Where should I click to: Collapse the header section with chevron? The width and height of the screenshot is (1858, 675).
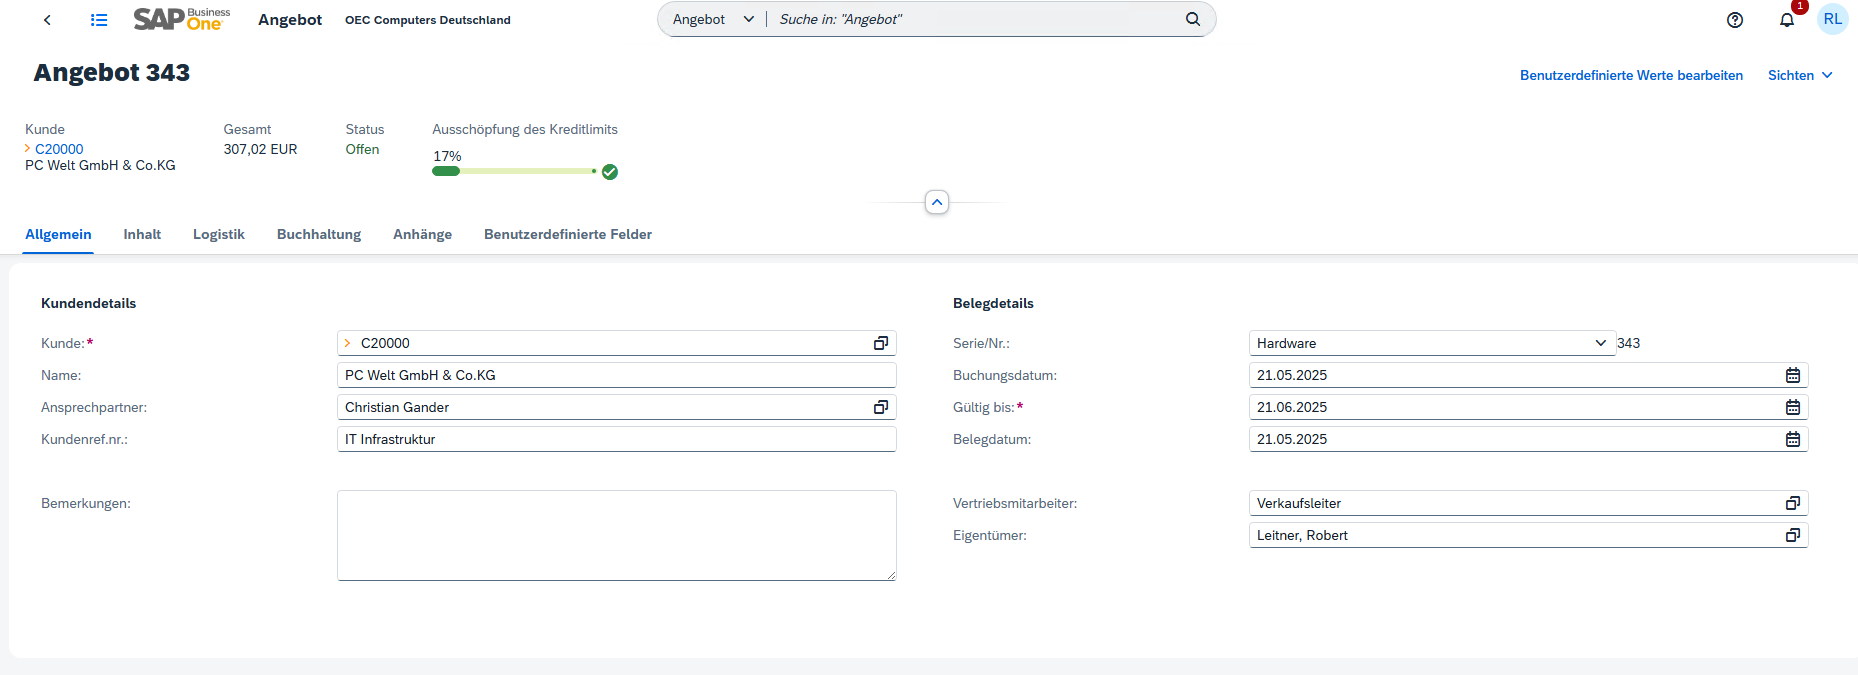point(937,202)
